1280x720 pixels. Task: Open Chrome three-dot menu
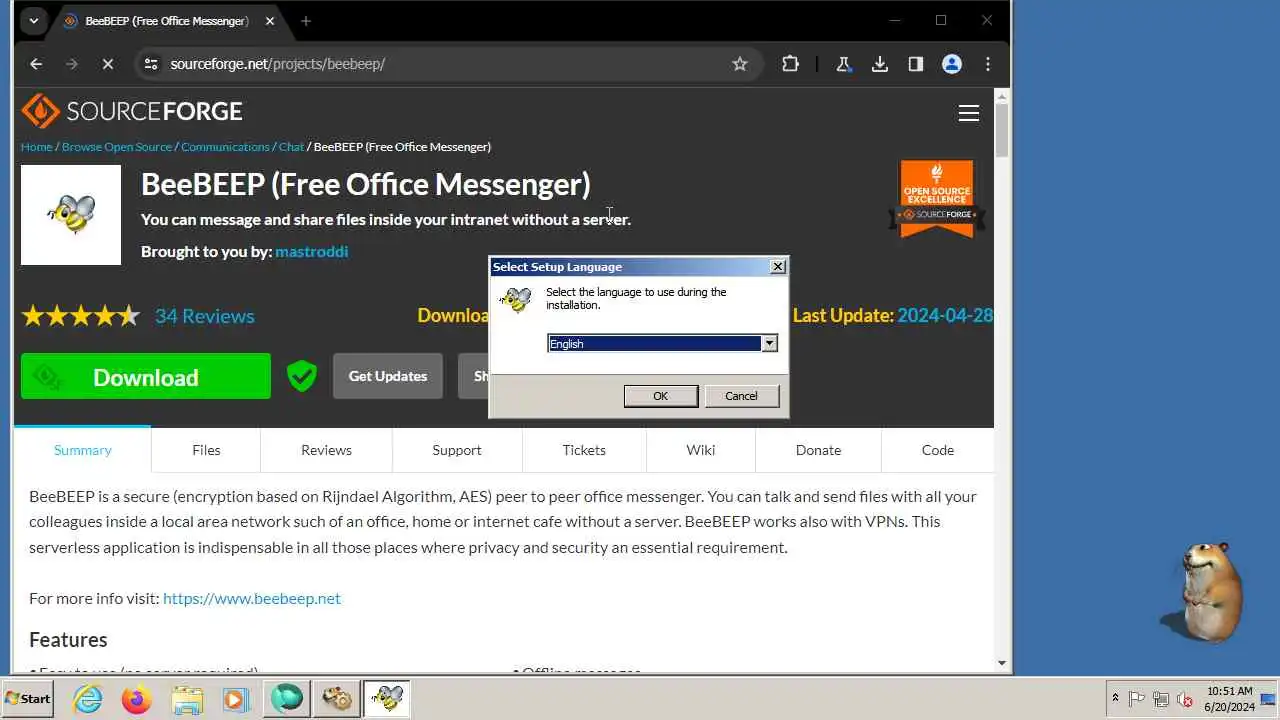[988, 64]
